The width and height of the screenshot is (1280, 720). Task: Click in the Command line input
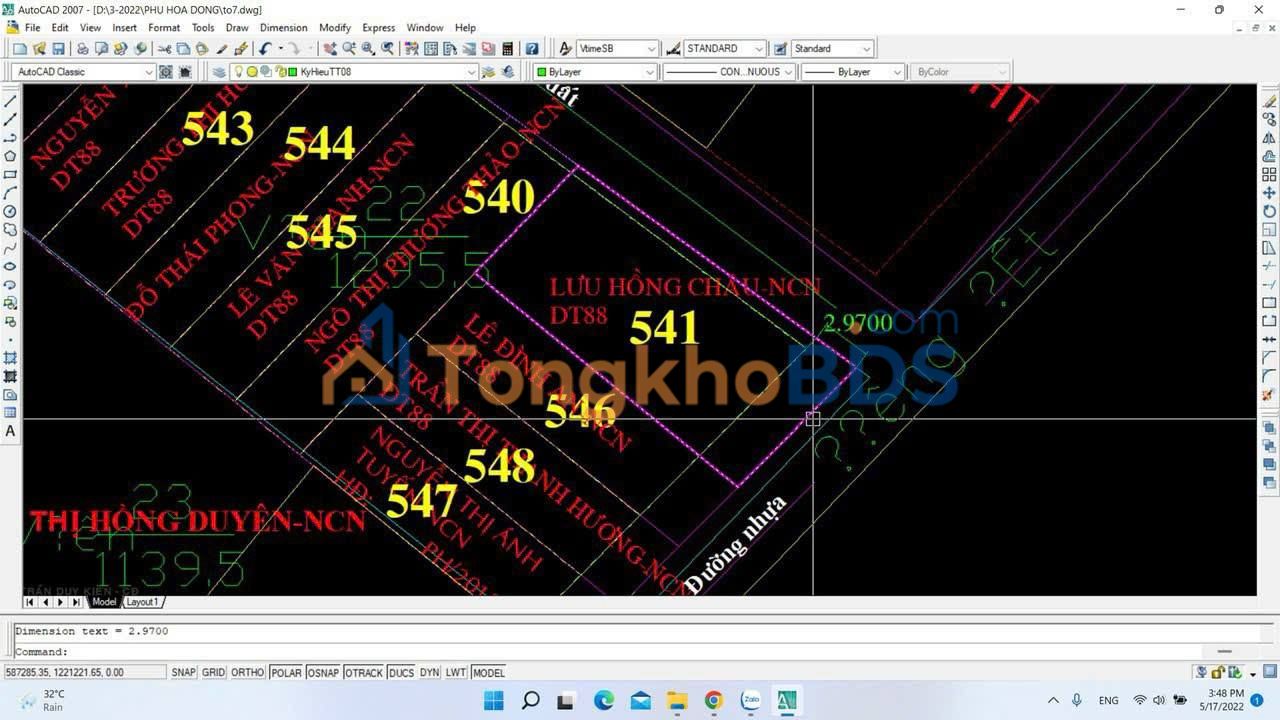click(x=600, y=652)
